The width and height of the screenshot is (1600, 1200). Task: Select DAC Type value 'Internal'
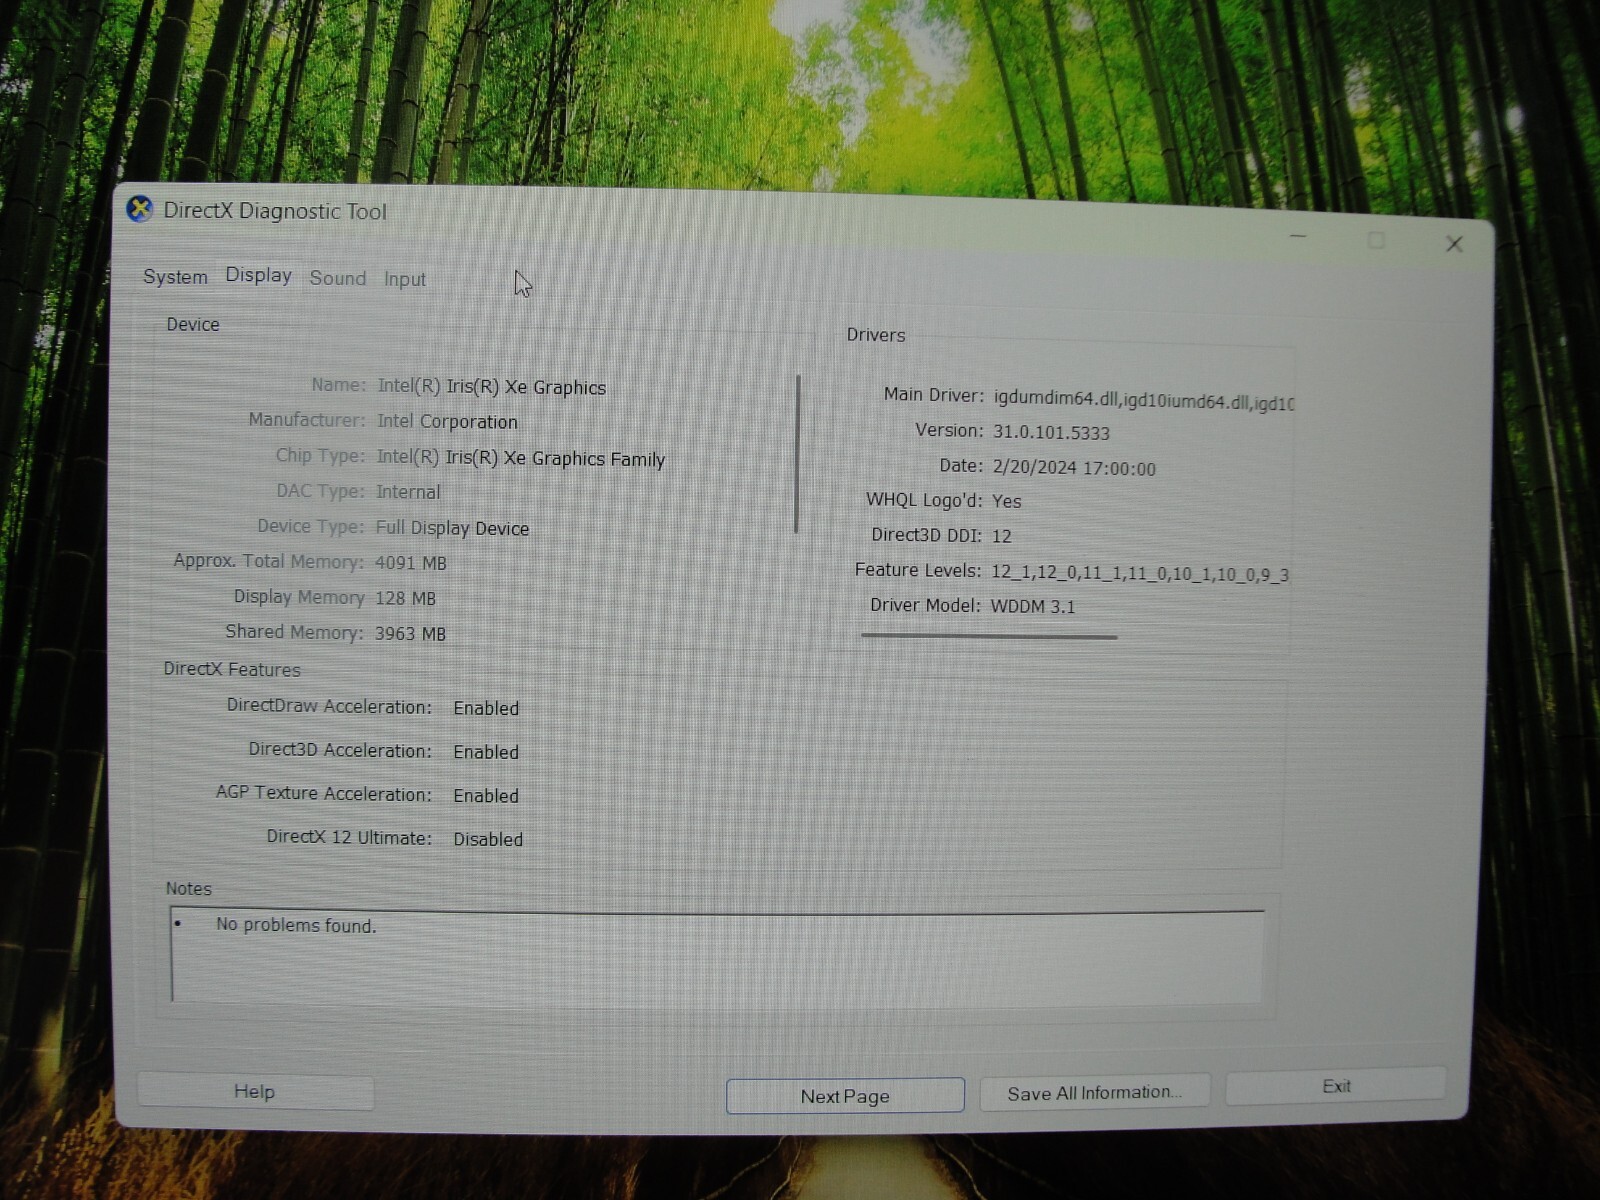[x=408, y=492]
